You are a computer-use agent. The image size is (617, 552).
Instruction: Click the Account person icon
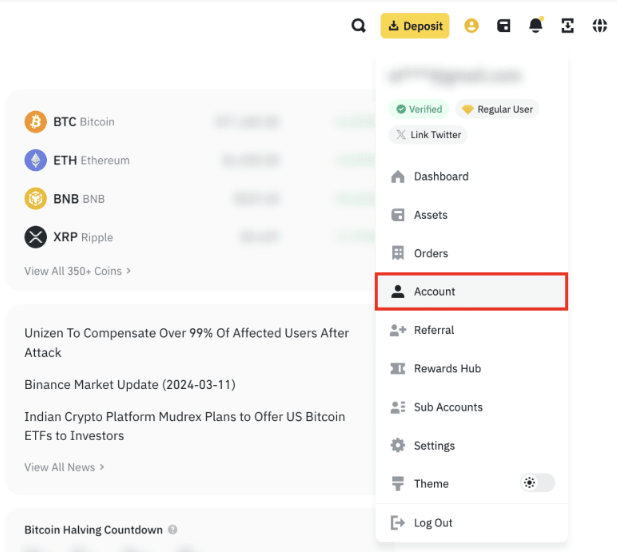pos(397,292)
